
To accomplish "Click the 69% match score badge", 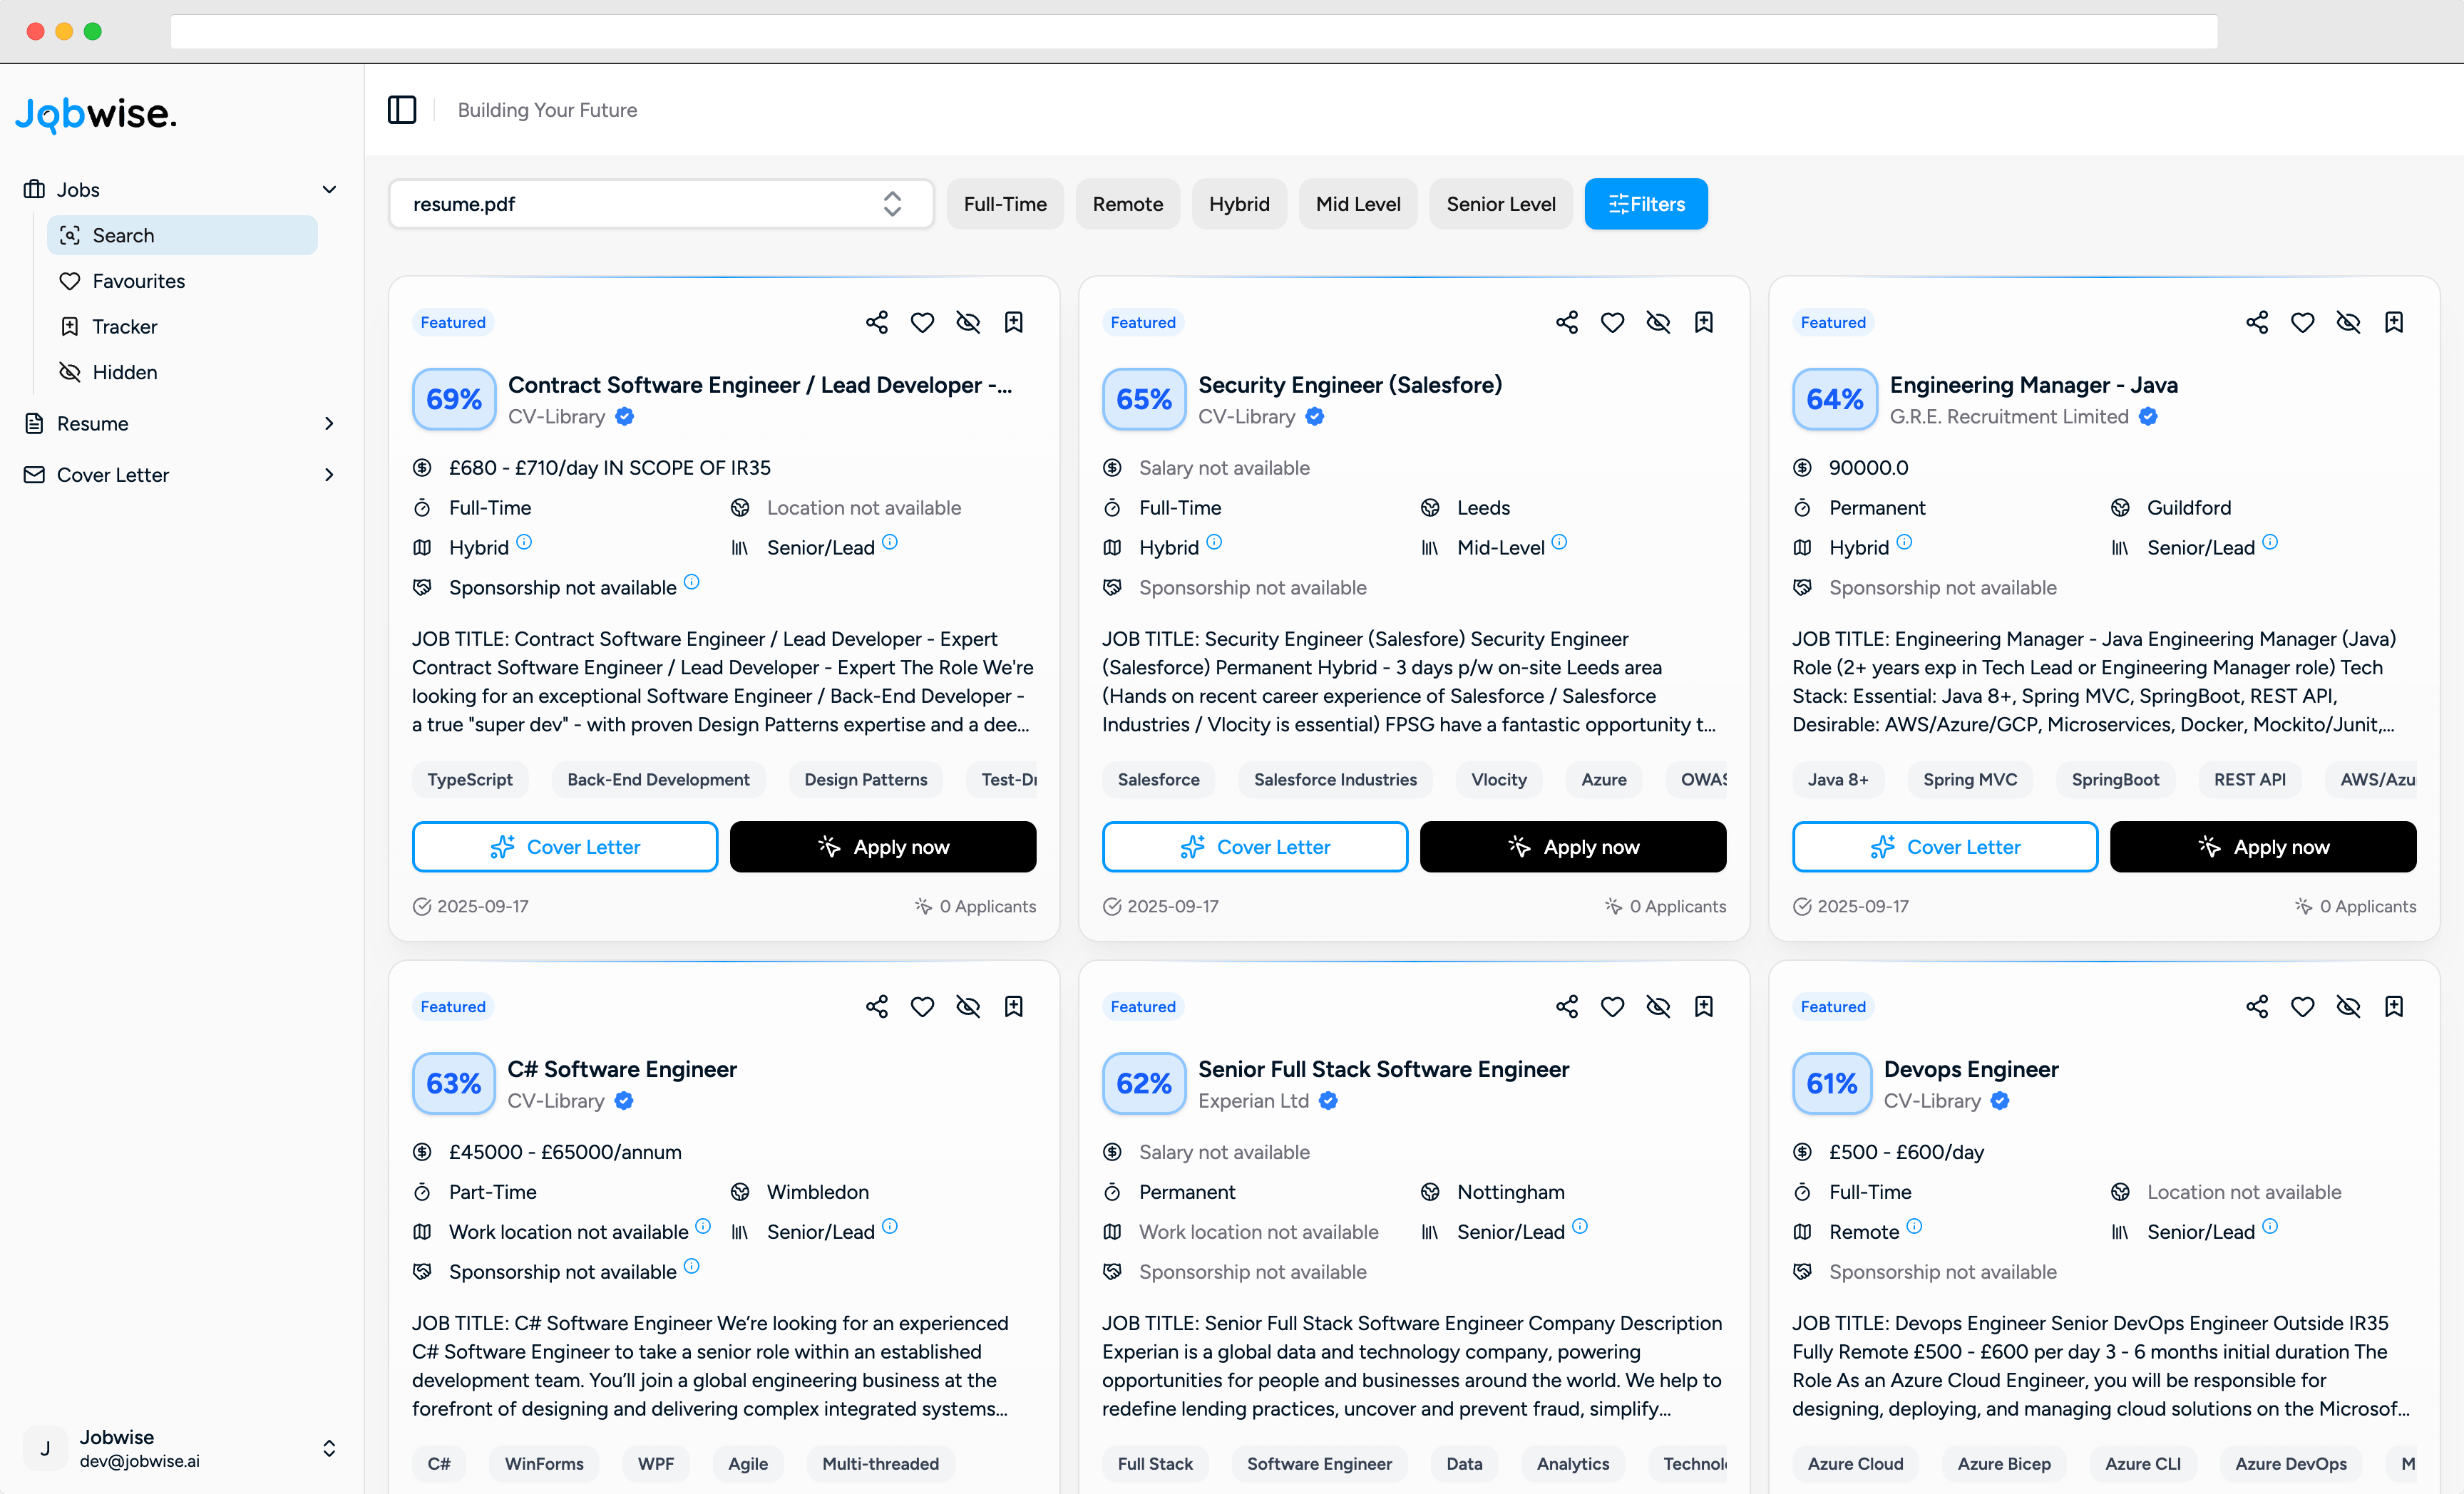I will [454, 399].
